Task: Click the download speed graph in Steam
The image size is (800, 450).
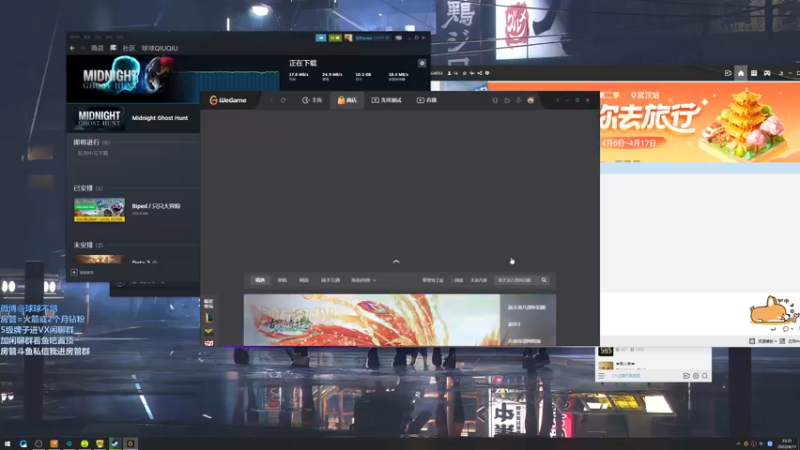Action: click(x=230, y=82)
